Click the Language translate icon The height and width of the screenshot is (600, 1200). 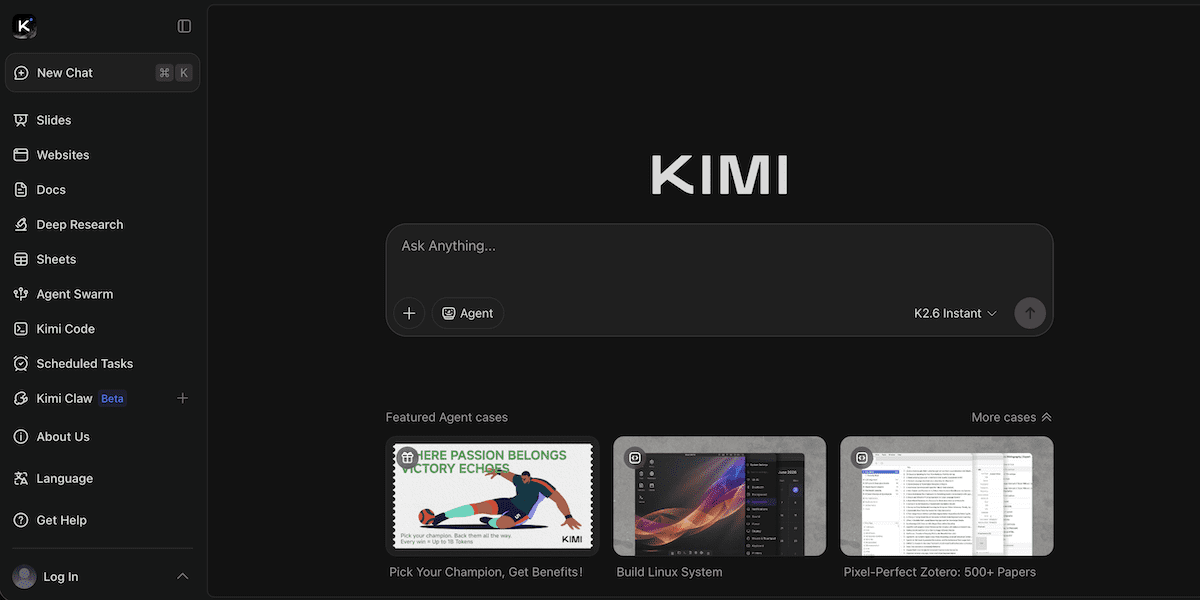(x=21, y=479)
